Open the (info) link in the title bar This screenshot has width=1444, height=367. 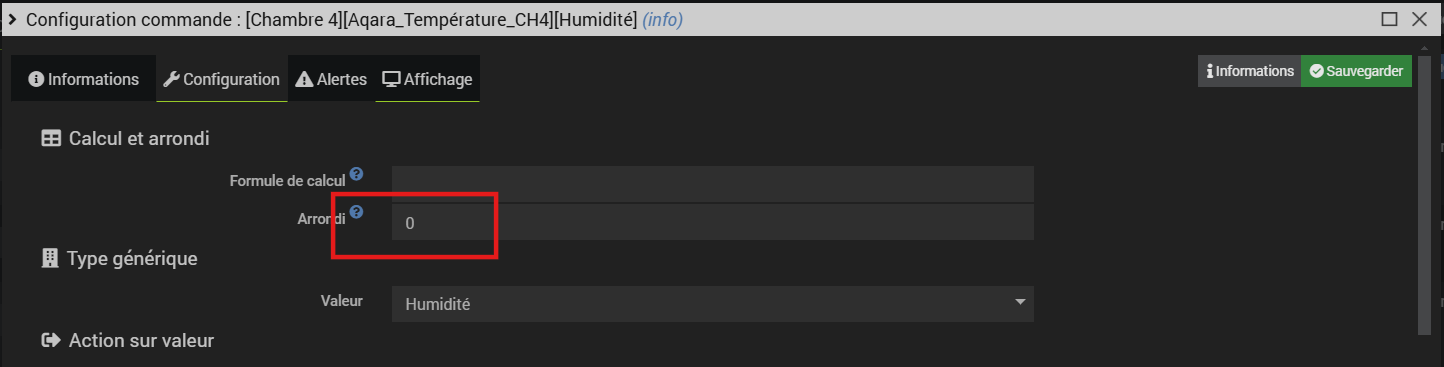pos(662,19)
